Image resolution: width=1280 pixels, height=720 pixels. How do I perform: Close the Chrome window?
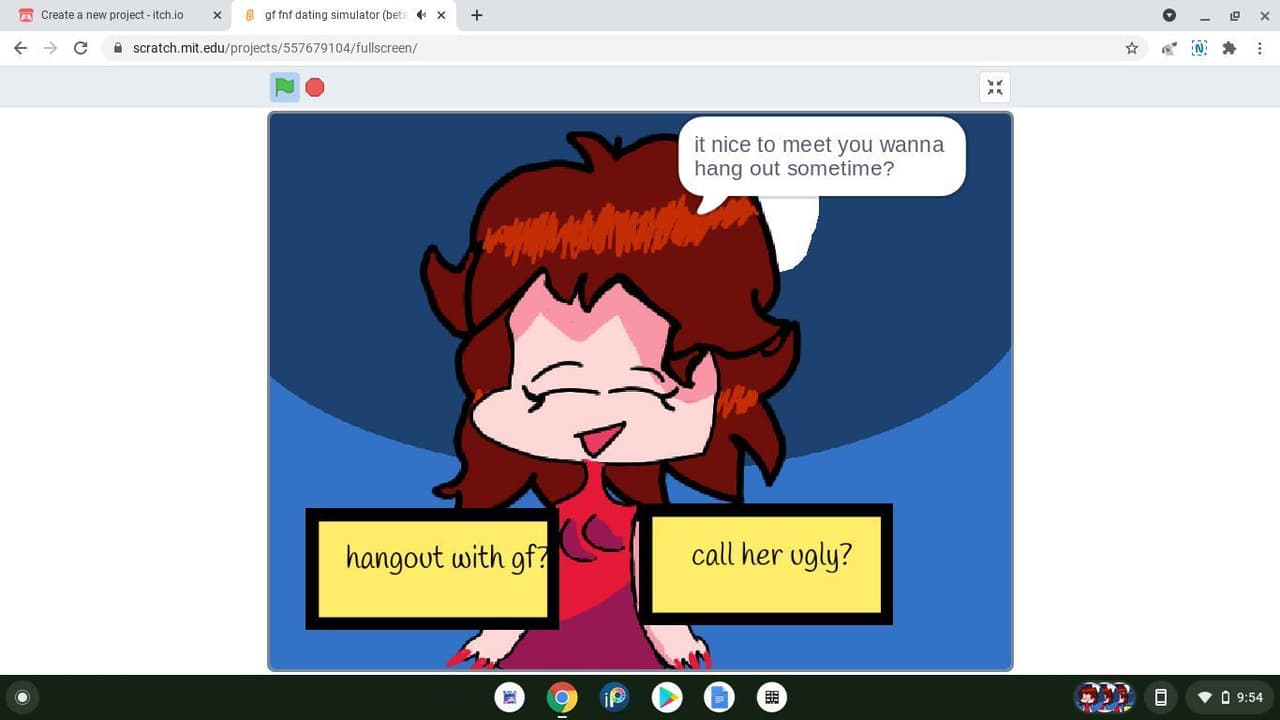1263,15
